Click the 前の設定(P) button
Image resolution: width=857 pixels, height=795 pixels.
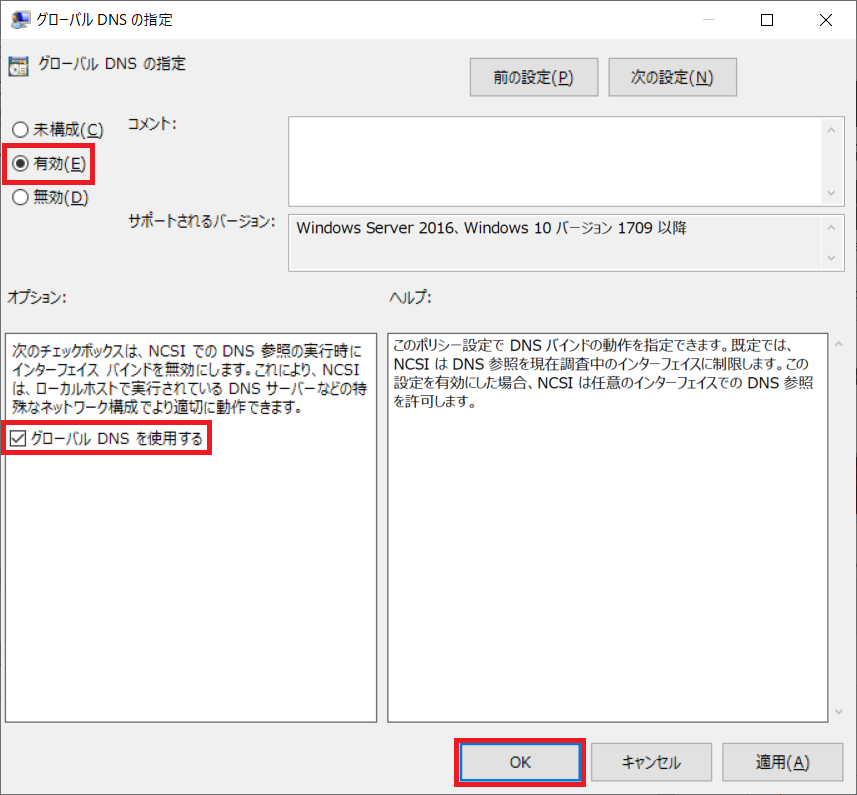click(x=533, y=77)
